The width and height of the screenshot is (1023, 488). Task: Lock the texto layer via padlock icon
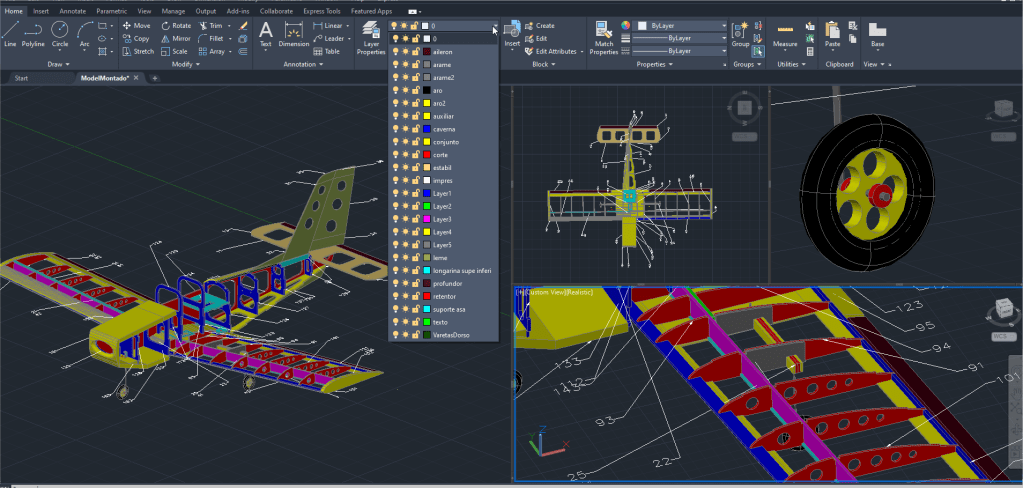point(415,322)
